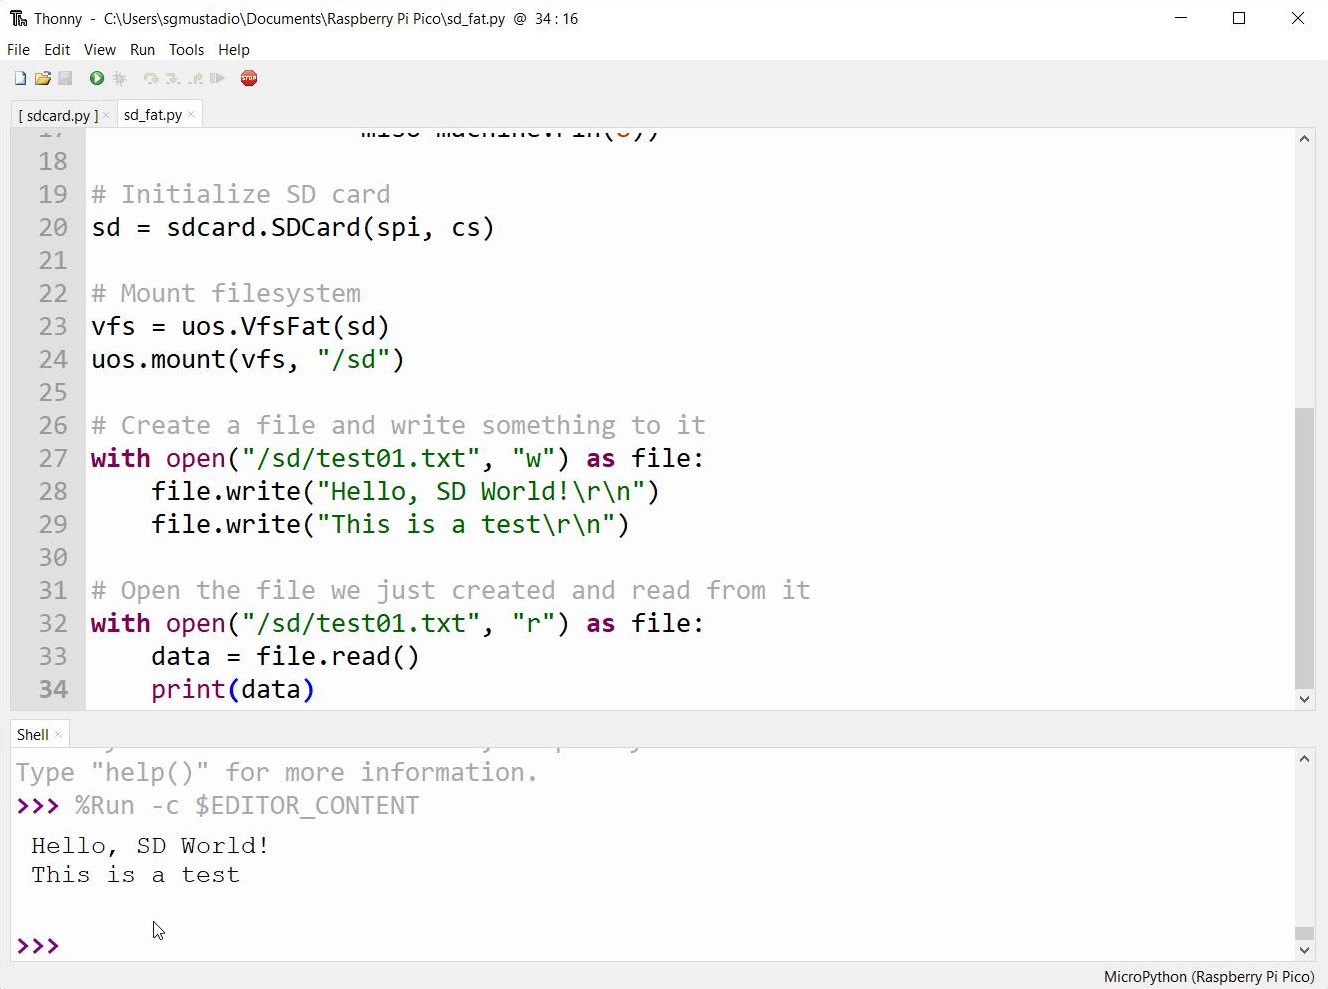Image resolution: width=1328 pixels, height=989 pixels.
Task: Resume program execution
Action: [x=217, y=78]
